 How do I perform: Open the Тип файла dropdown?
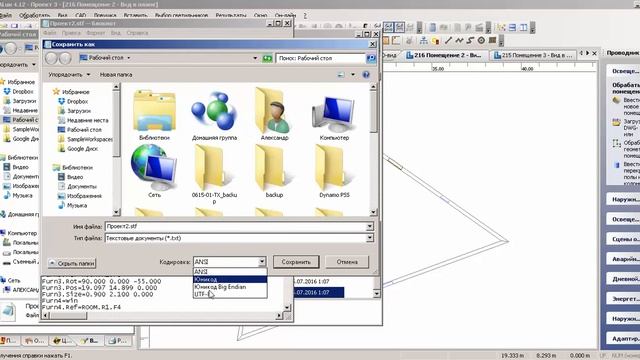pos(369,238)
